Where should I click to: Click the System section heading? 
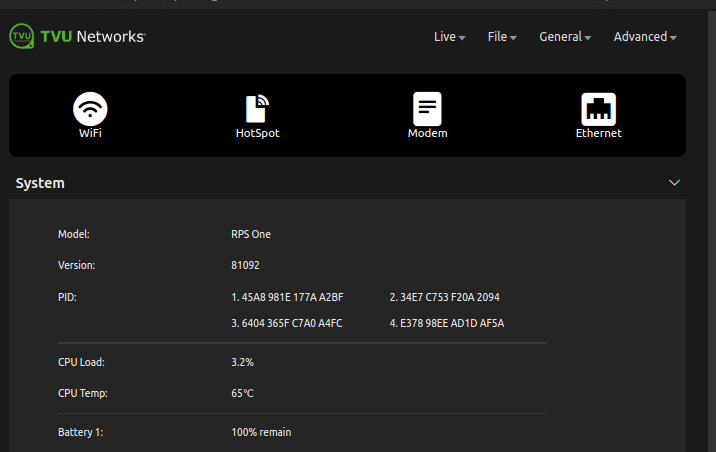tap(40, 183)
